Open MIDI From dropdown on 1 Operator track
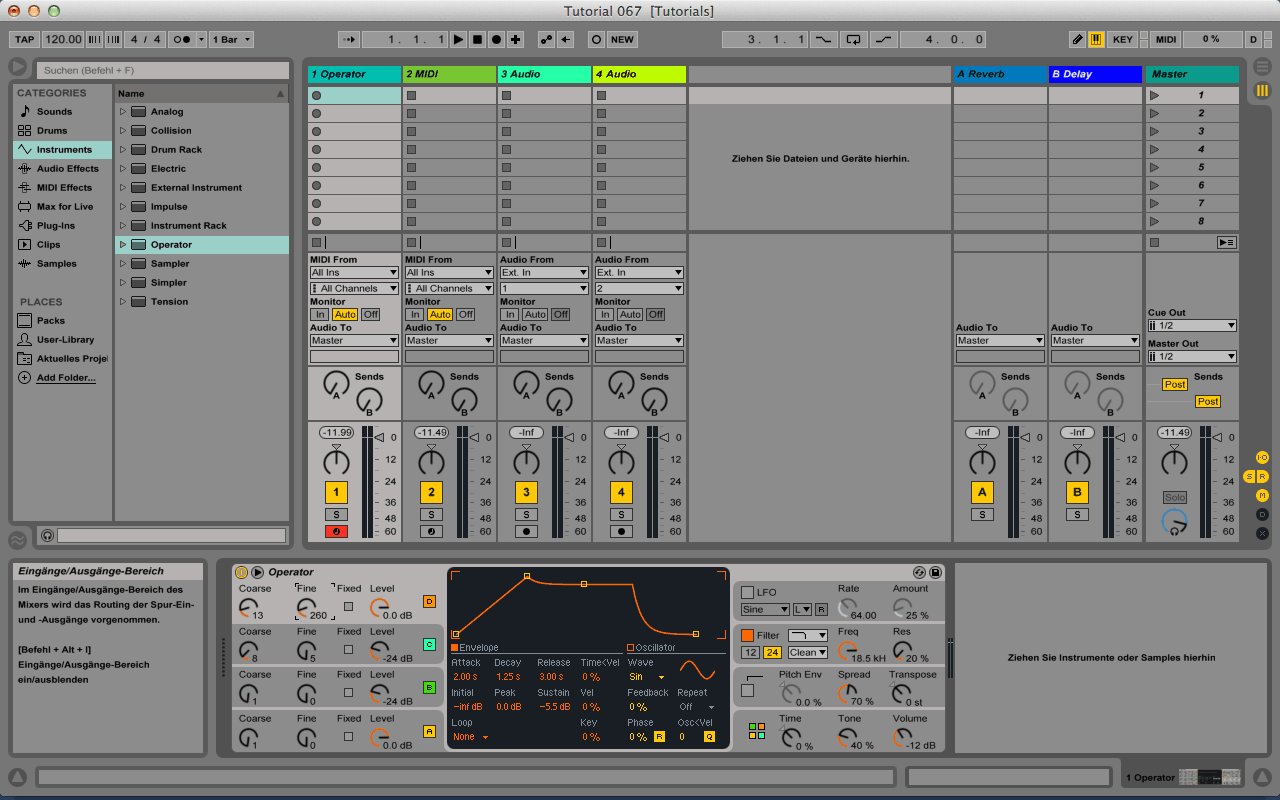The height and width of the screenshot is (800, 1280). pyautogui.click(x=354, y=272)
